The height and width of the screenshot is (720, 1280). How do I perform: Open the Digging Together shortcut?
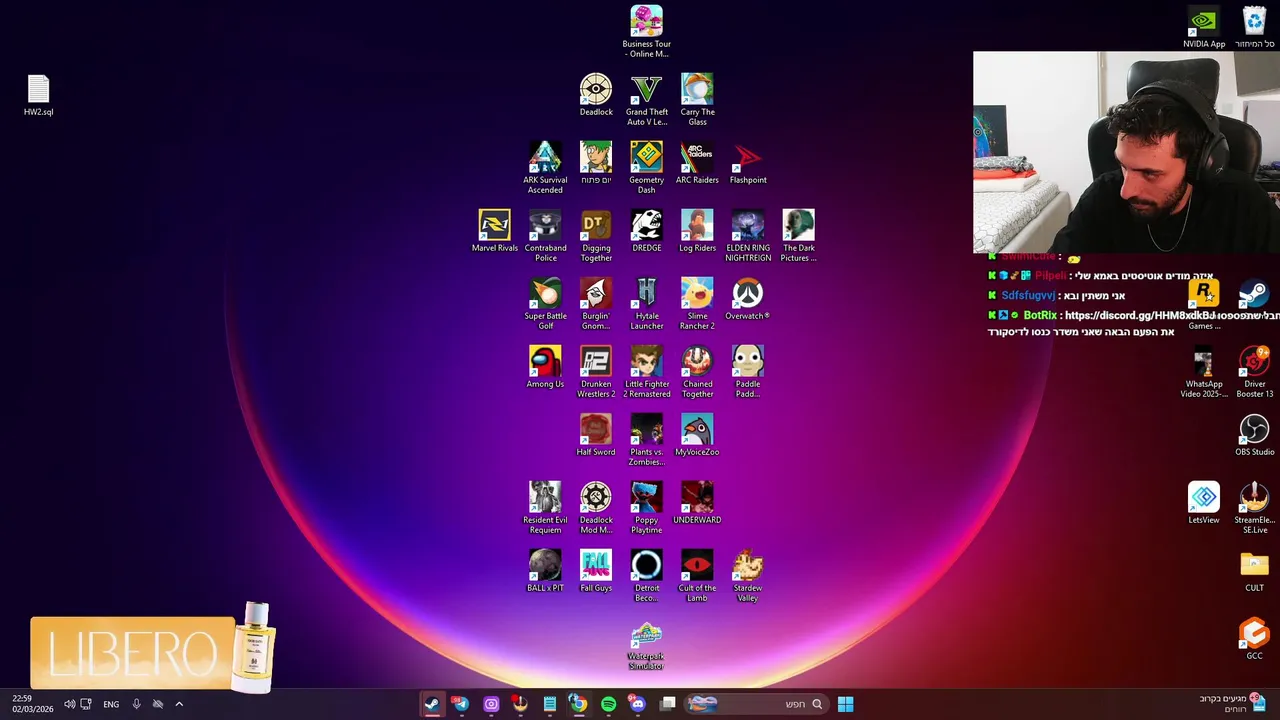pyautogui.click(x=596, y=236)
